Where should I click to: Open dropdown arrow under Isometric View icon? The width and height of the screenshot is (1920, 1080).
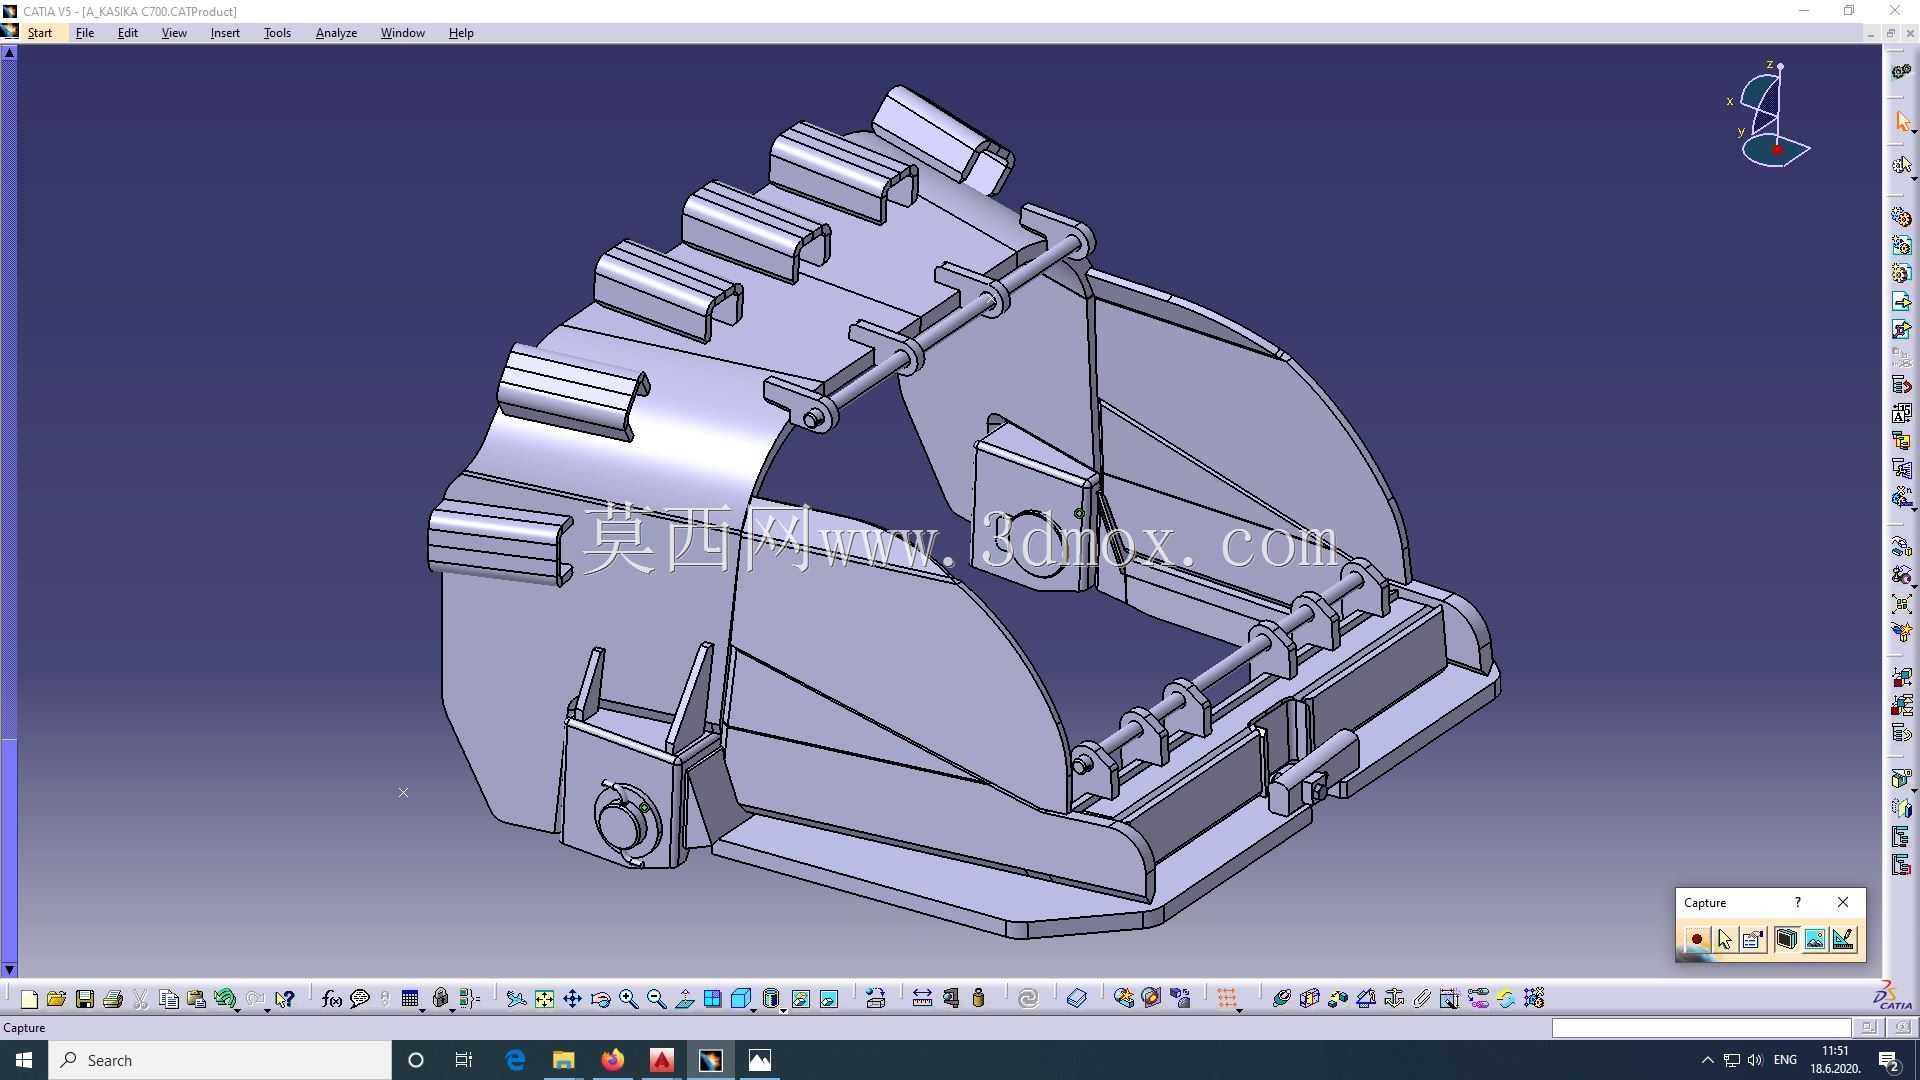click(x=752, y=1009)
